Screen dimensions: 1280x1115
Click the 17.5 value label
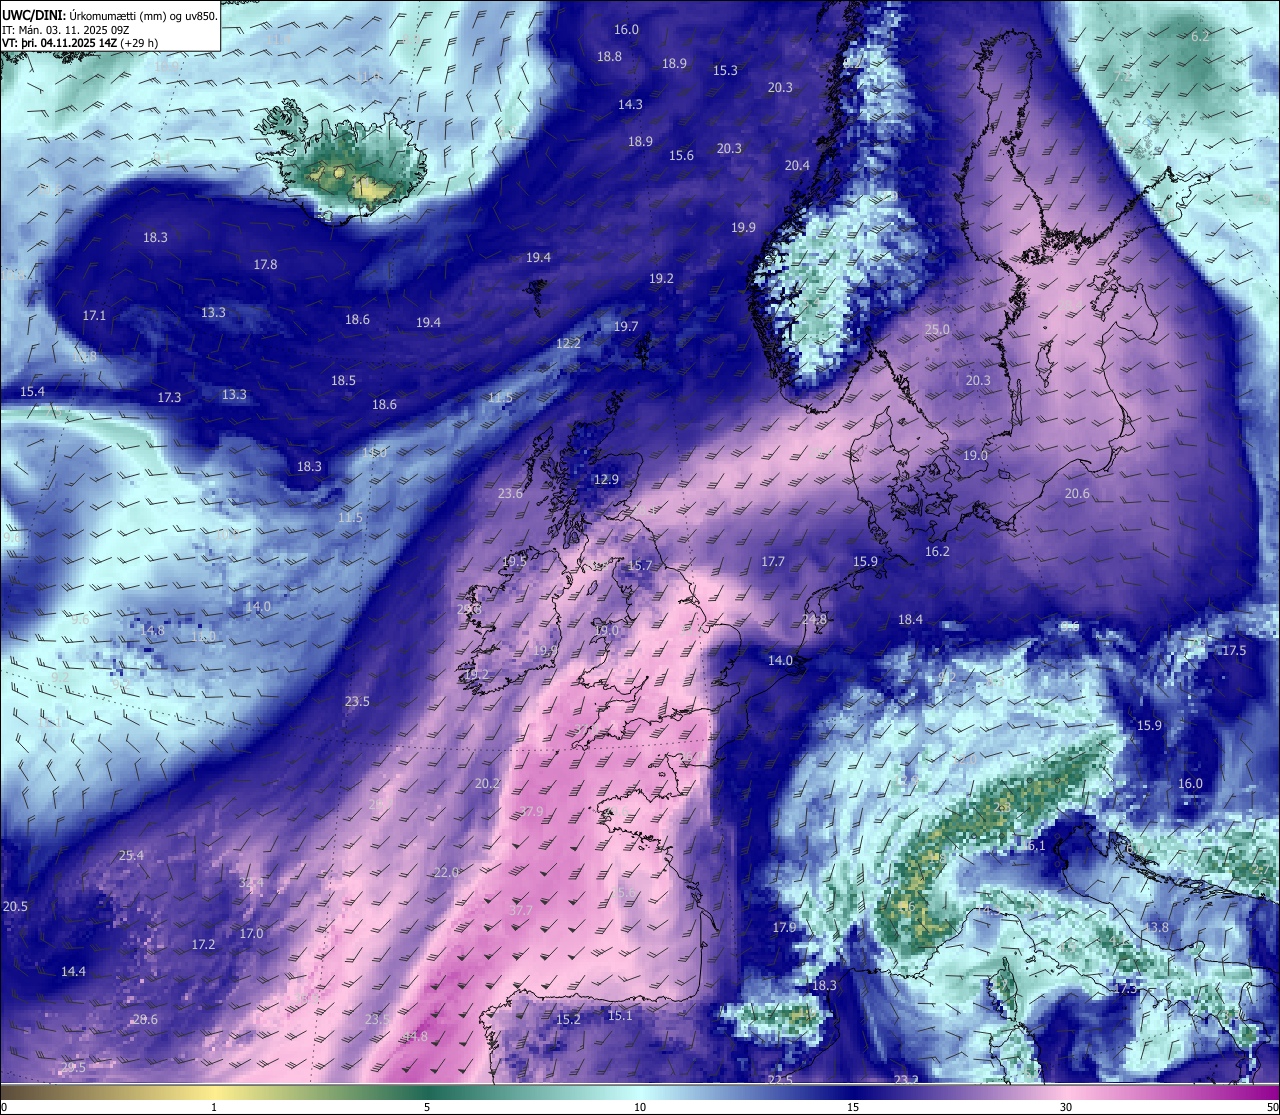point(1234,651)
